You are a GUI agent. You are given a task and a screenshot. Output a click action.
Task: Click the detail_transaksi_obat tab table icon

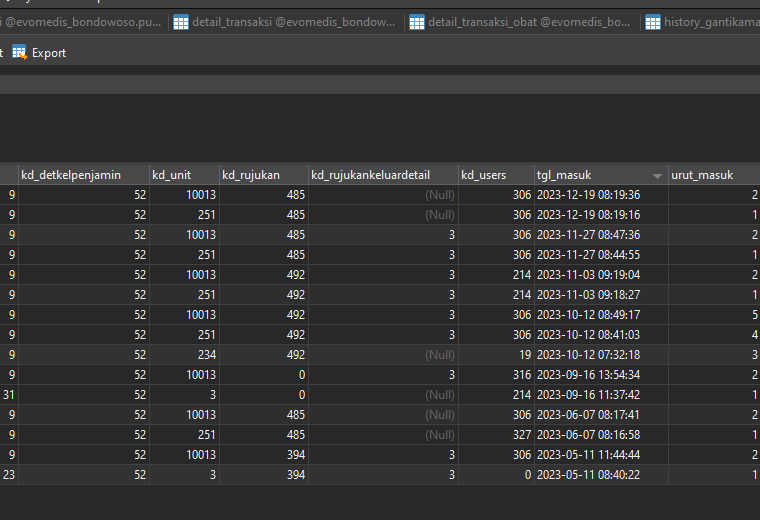(x=417, y=22)
